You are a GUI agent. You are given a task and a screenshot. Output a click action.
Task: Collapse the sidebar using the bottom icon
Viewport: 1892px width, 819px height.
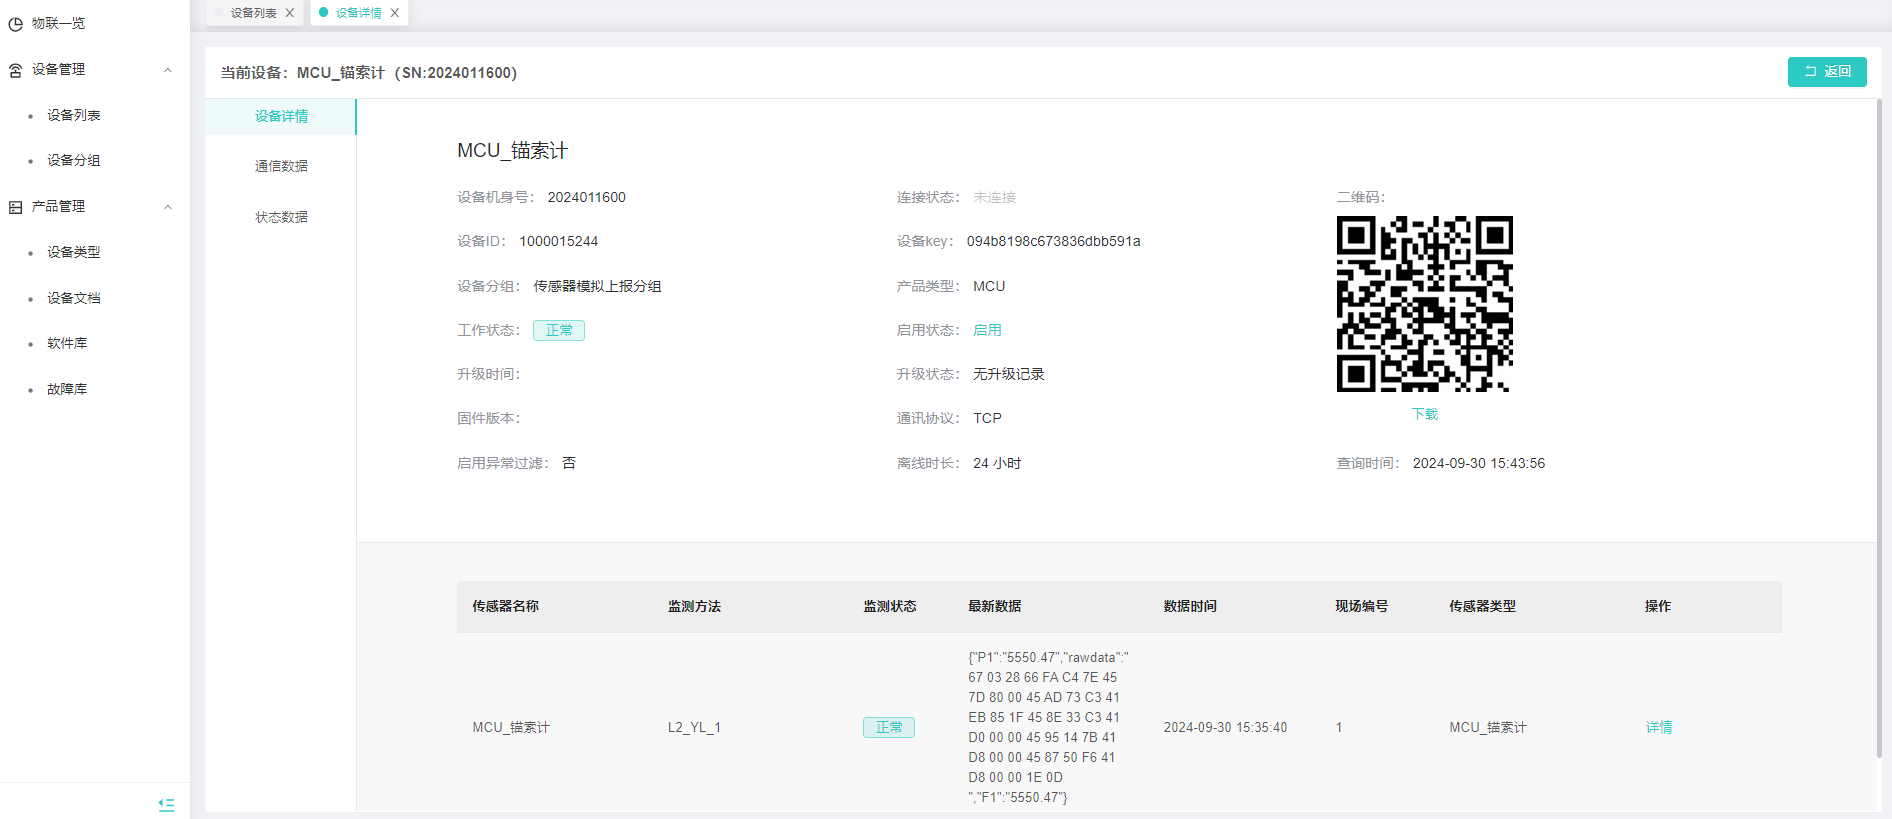166,804
